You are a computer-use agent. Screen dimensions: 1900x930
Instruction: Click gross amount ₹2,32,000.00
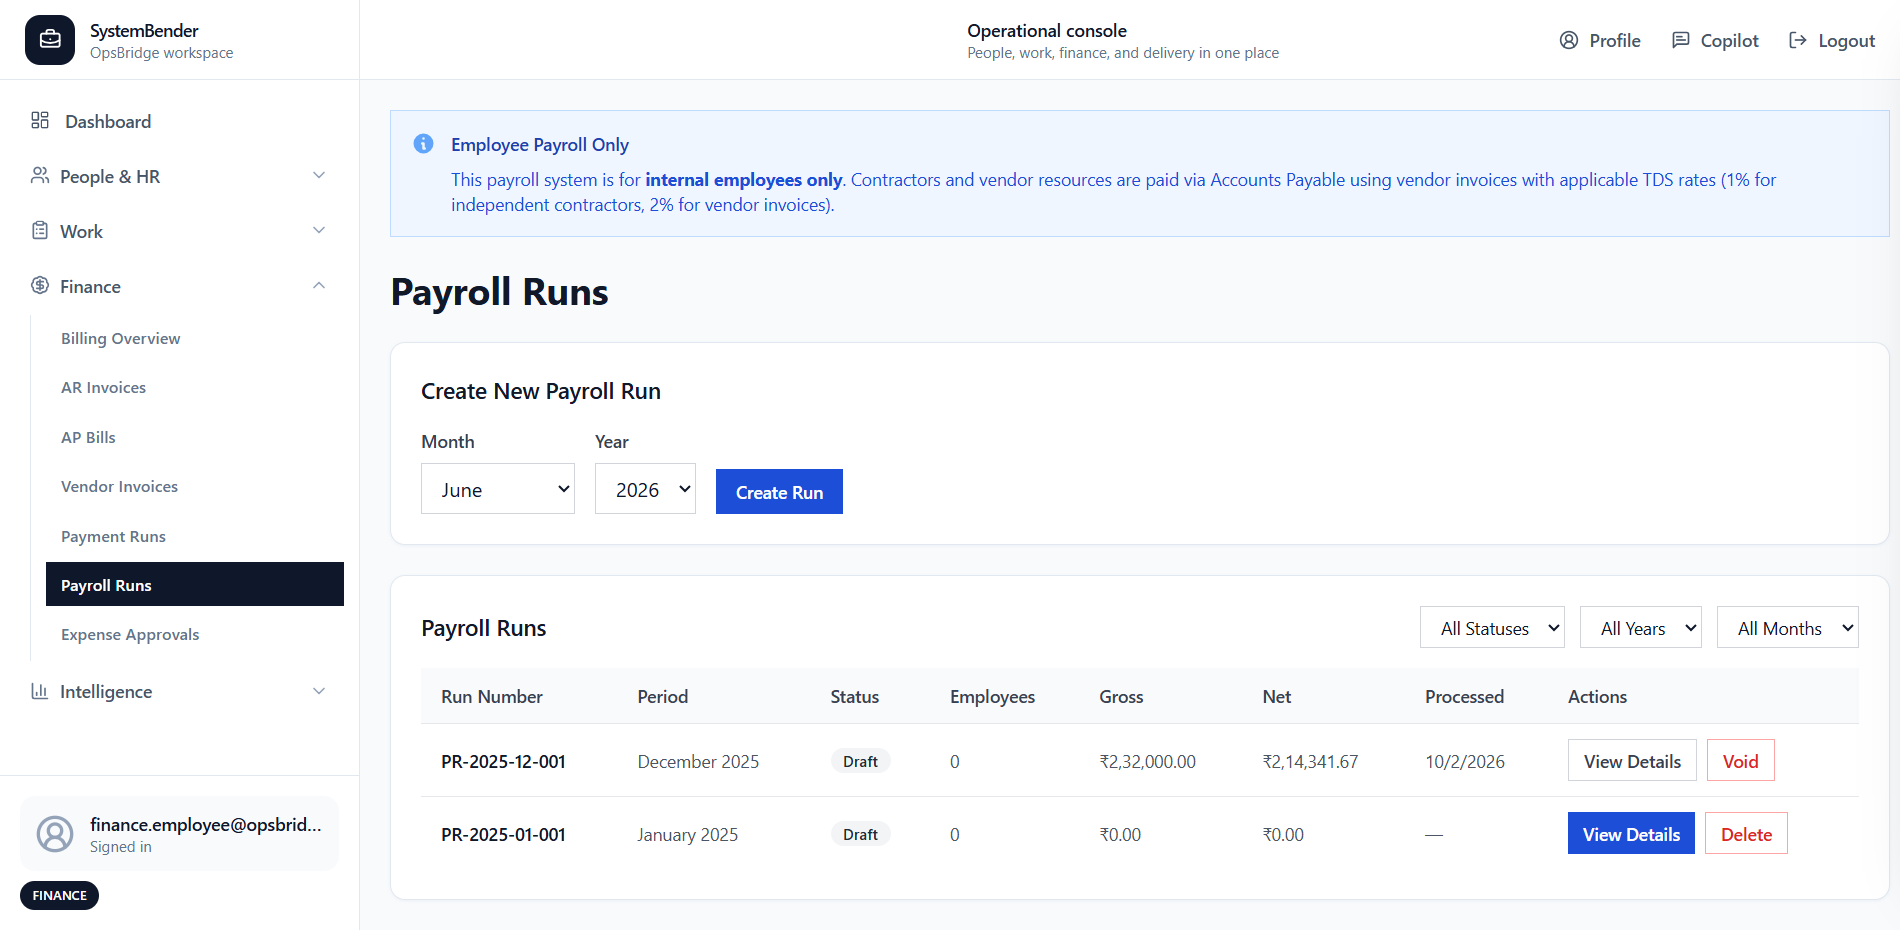coord(1147,761)
